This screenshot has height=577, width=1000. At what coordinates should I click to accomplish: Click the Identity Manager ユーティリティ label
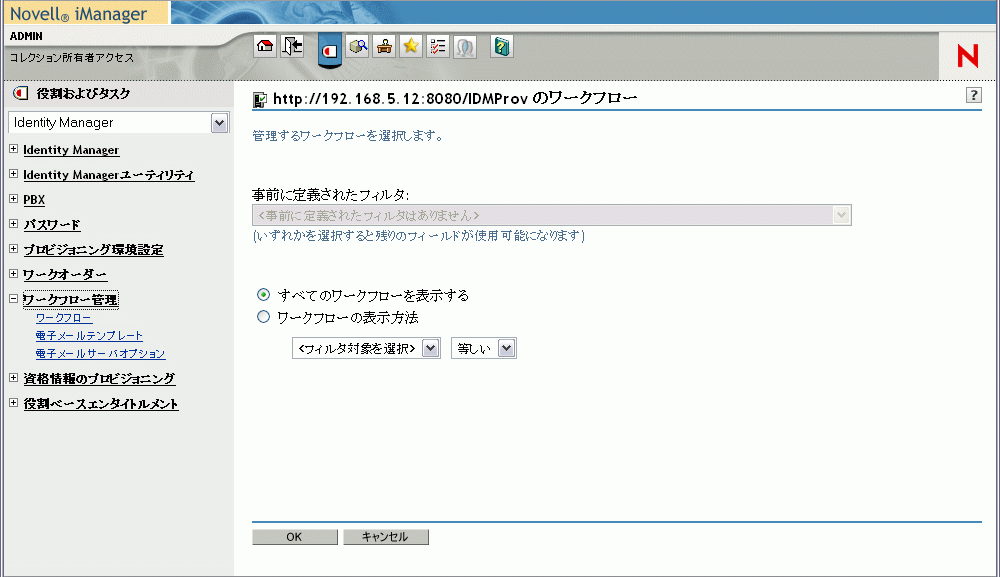[x=108, y=175]
